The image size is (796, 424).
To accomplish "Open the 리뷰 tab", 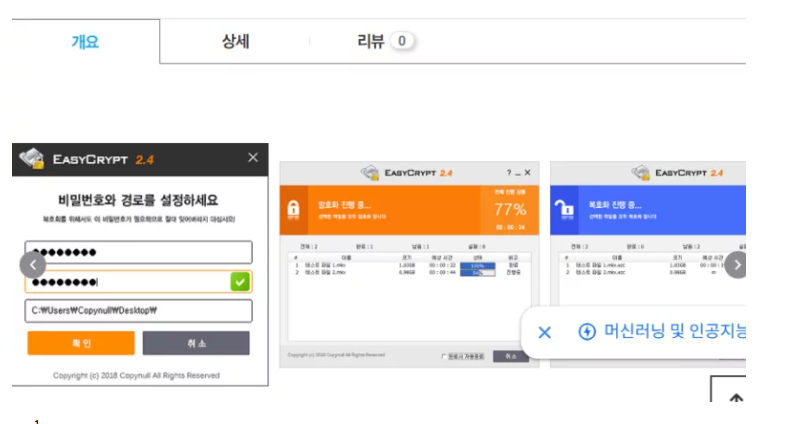I will (x=384, y=41).
